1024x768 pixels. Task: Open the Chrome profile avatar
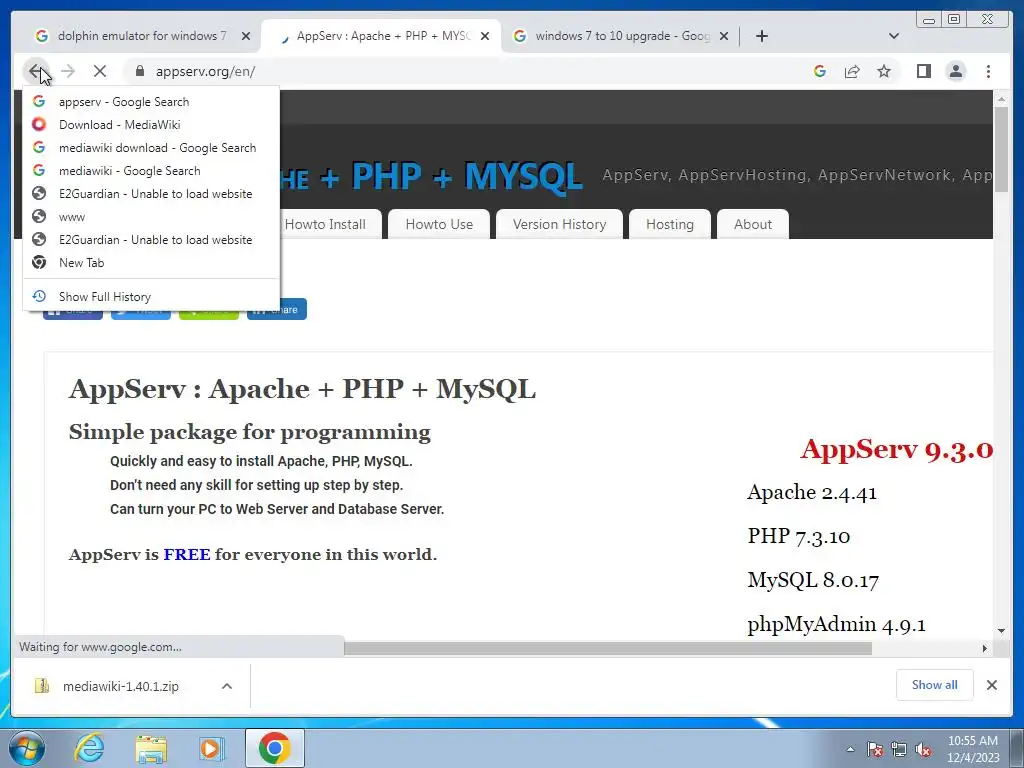pyautogui.click(x=955, y=71)
